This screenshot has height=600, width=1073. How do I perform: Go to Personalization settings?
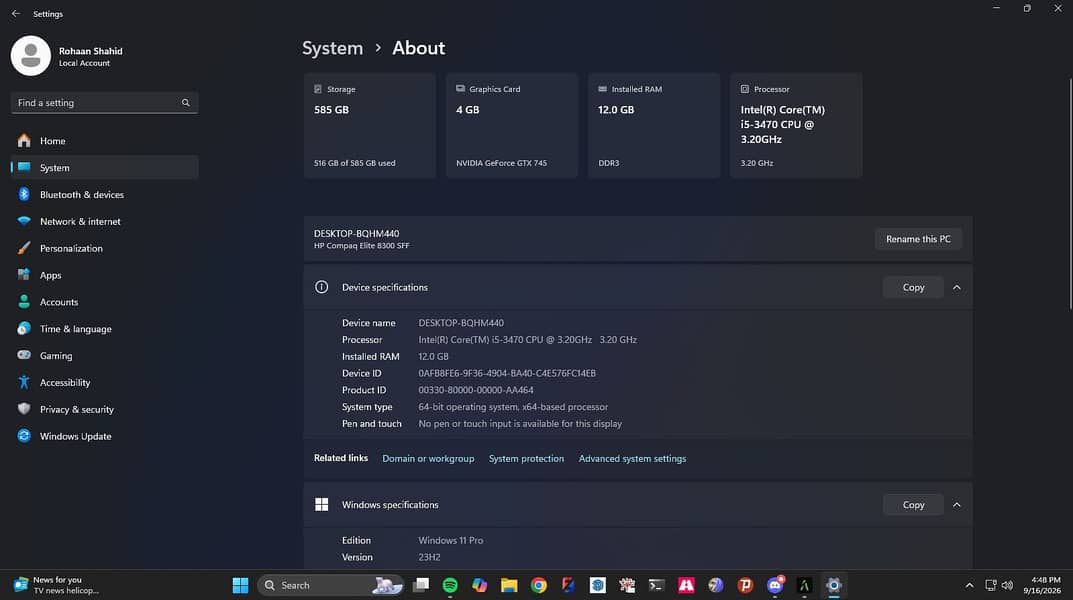point(105,248)
